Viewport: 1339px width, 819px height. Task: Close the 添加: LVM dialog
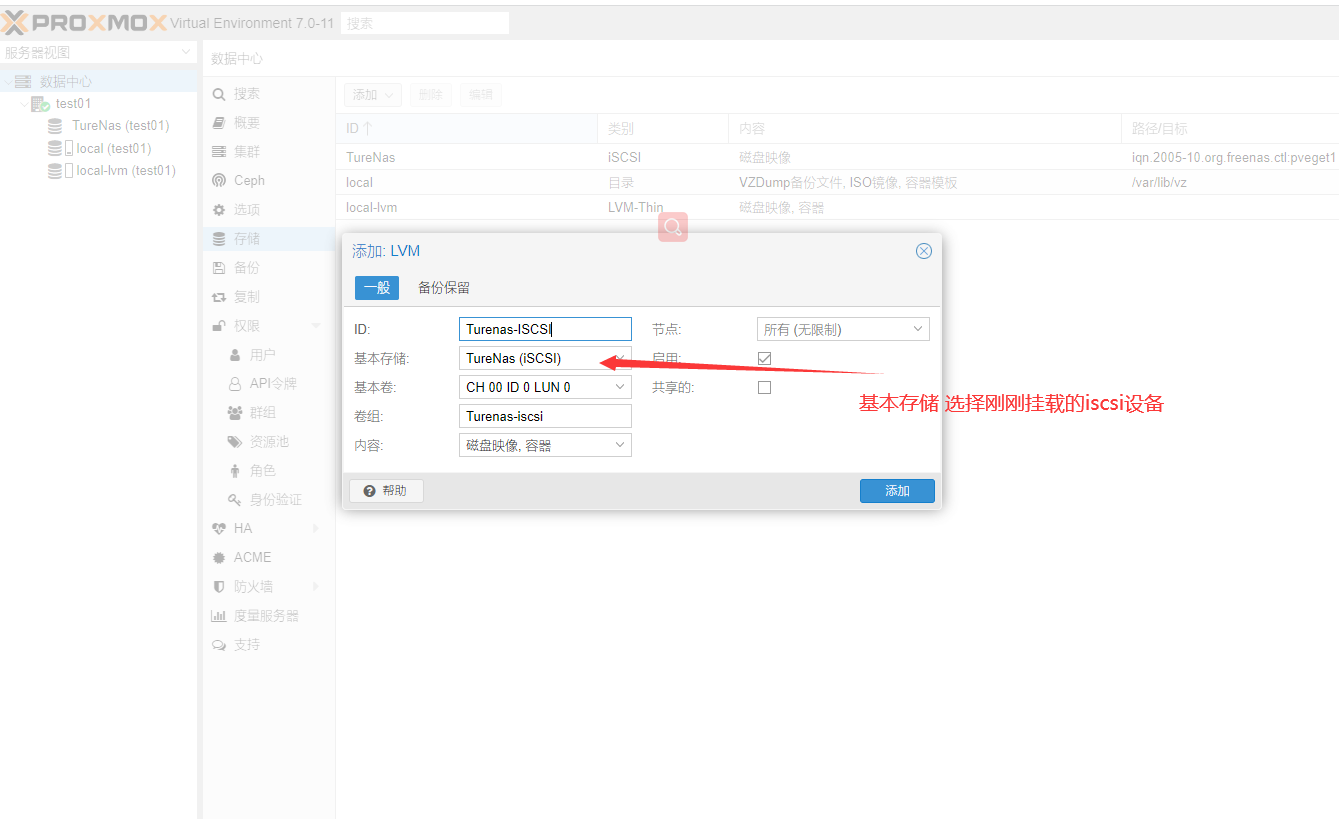pyautogui.click(x=924, y=251)
